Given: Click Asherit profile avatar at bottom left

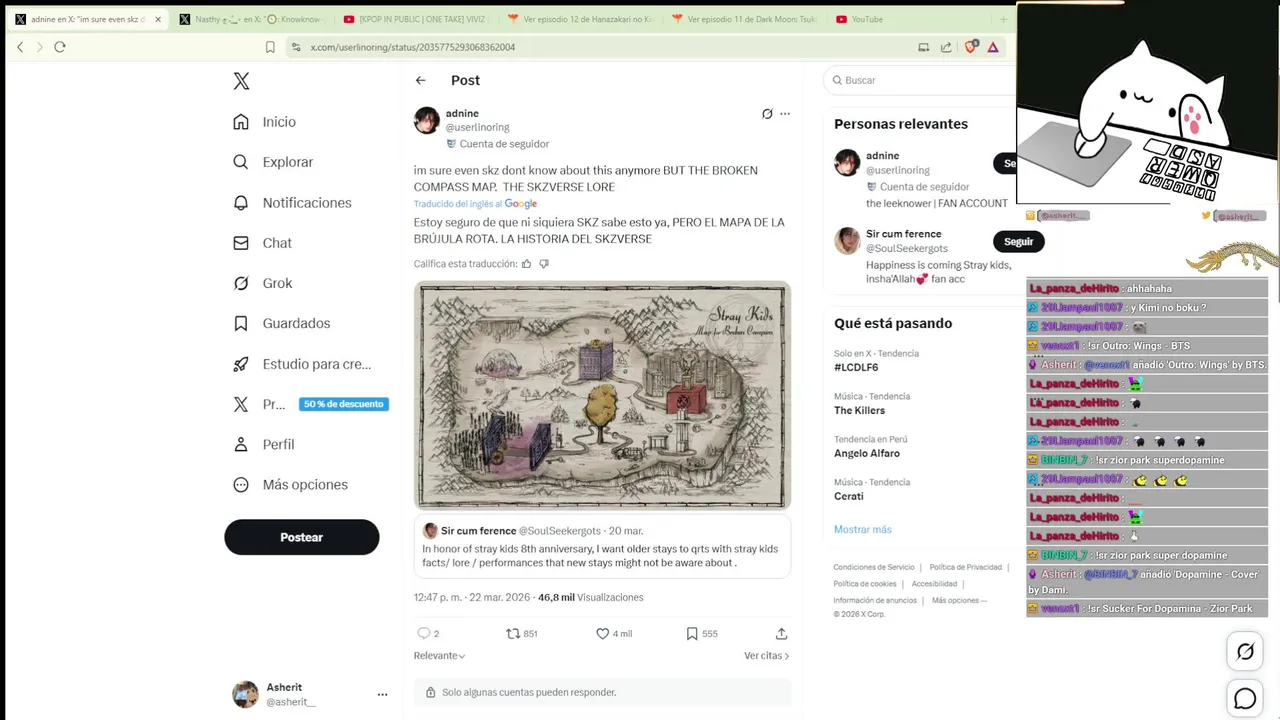Looking at the screenshot, I should tap(245, 694).
